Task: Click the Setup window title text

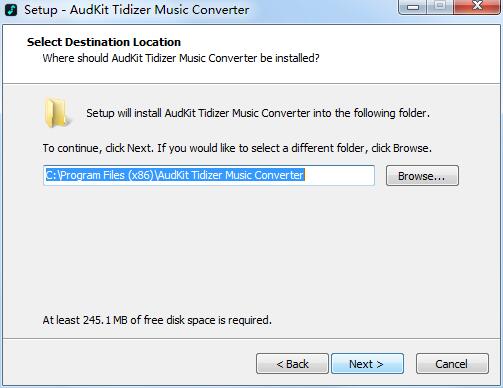Action: (137, 10)
